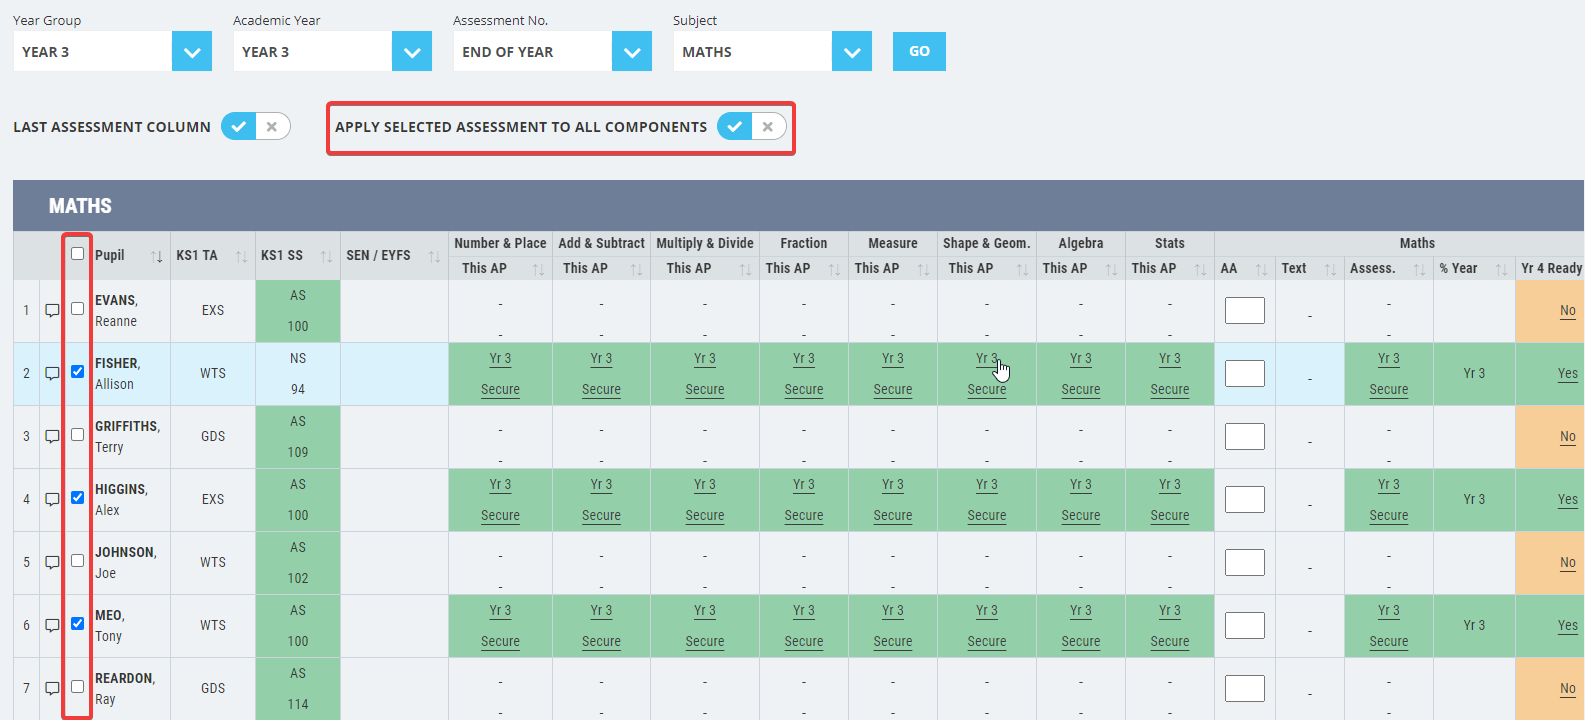
Task: Sort by % Year column arrows
Action: (x=1501, y=269)
